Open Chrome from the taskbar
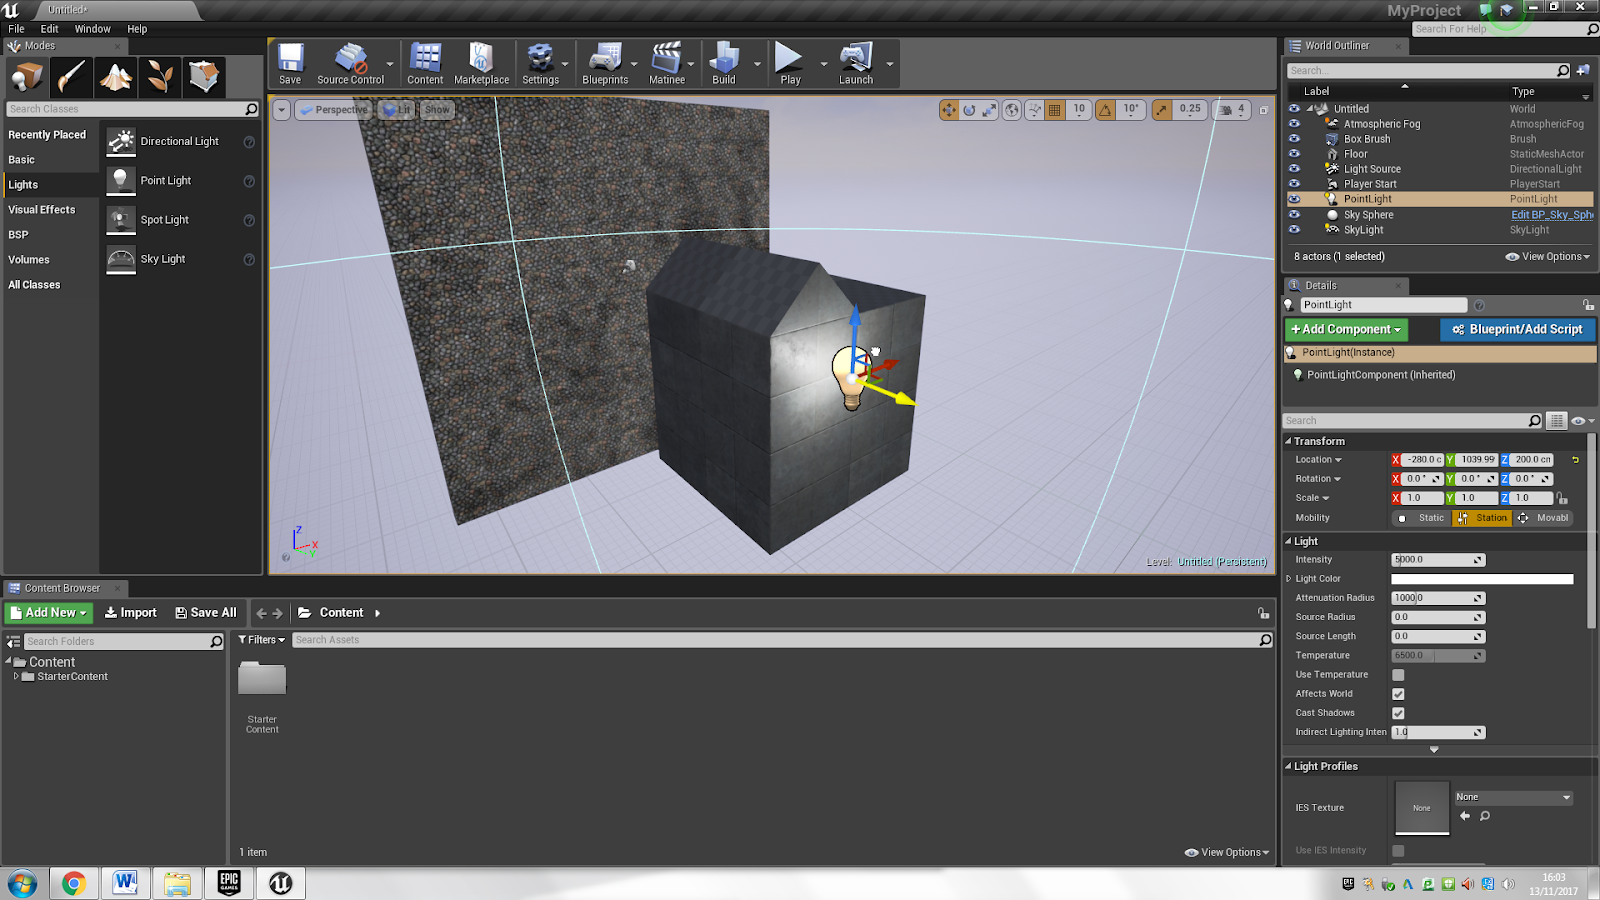The height and width of the screenshot is (900, 1600). pos(73,883)
